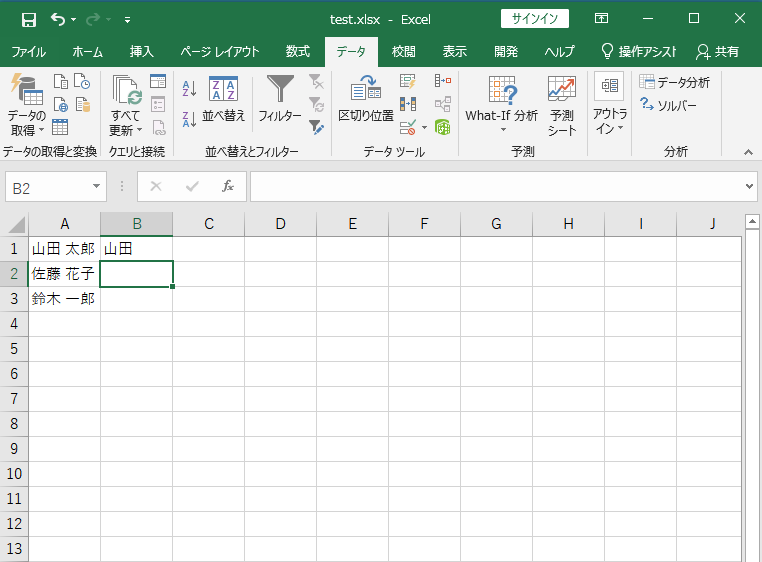This screenshot has width=762, height=562.
Task: Click the Forecast Sheet (予測シート) icon
Action: (x=562, y=89)
